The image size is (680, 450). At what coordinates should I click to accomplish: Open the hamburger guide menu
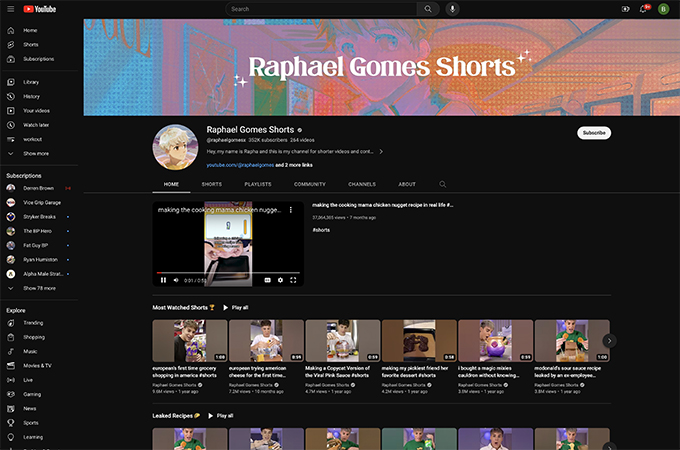11,9
